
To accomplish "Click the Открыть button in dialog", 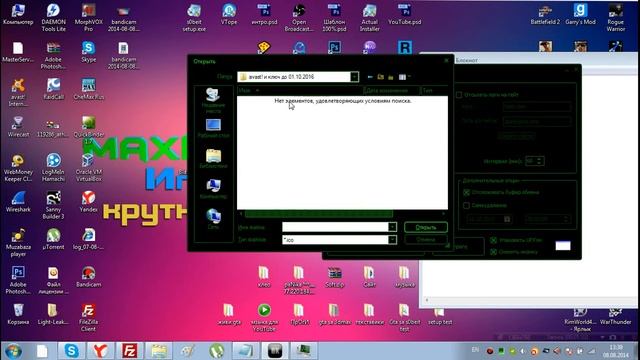I will [x=426, y=227].
